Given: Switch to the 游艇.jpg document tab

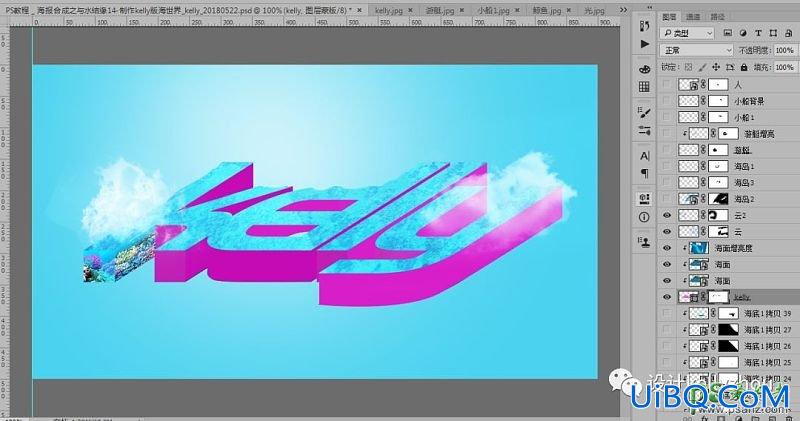Looking at the screenshot, I should pos(440,10).
